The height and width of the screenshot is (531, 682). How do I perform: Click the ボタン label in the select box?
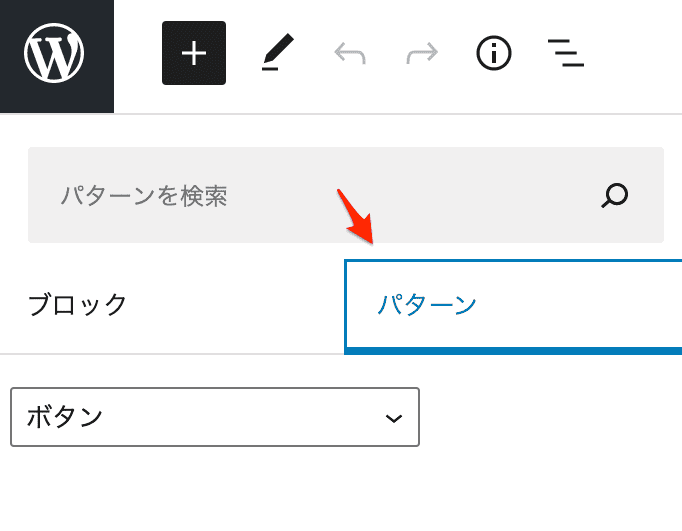pos(64,417)
